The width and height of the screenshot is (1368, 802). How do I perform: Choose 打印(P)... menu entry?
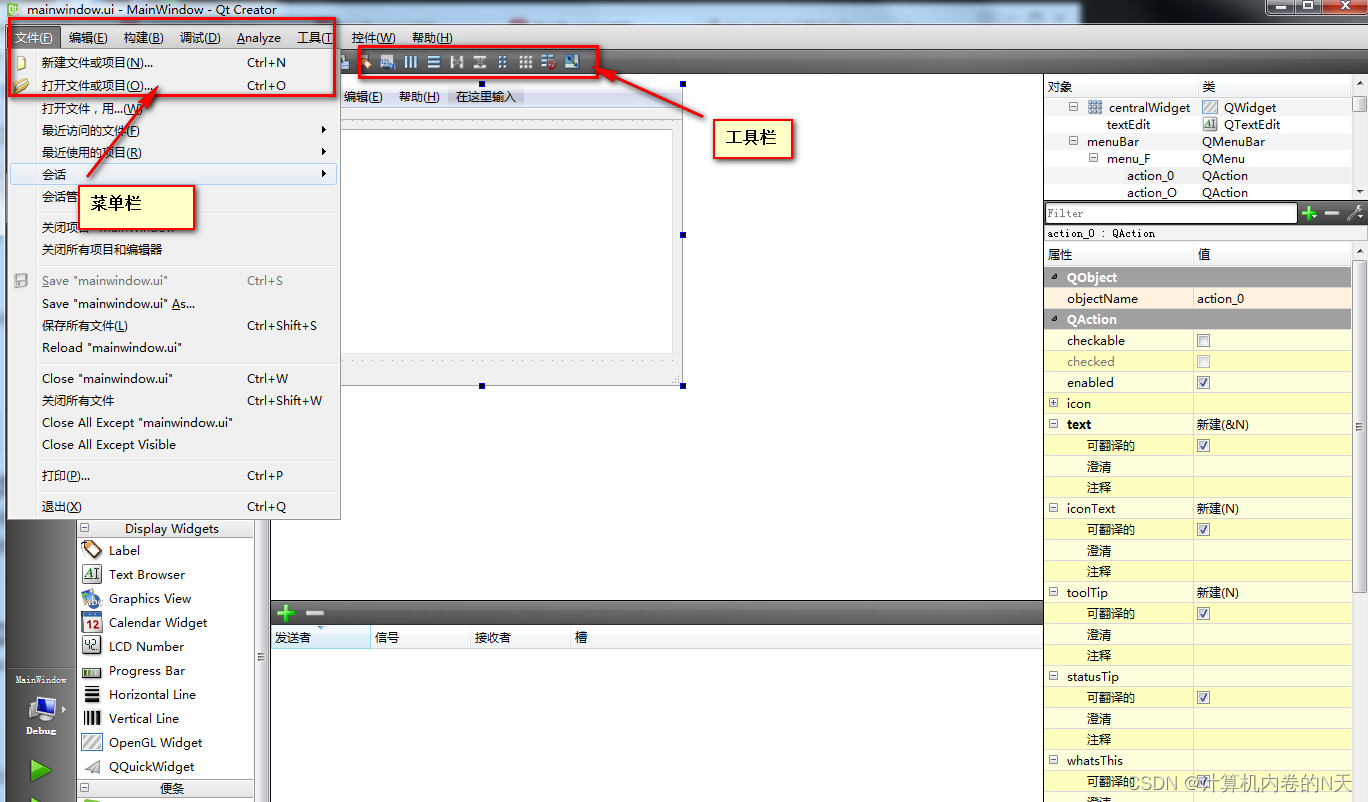click(172, 475)
